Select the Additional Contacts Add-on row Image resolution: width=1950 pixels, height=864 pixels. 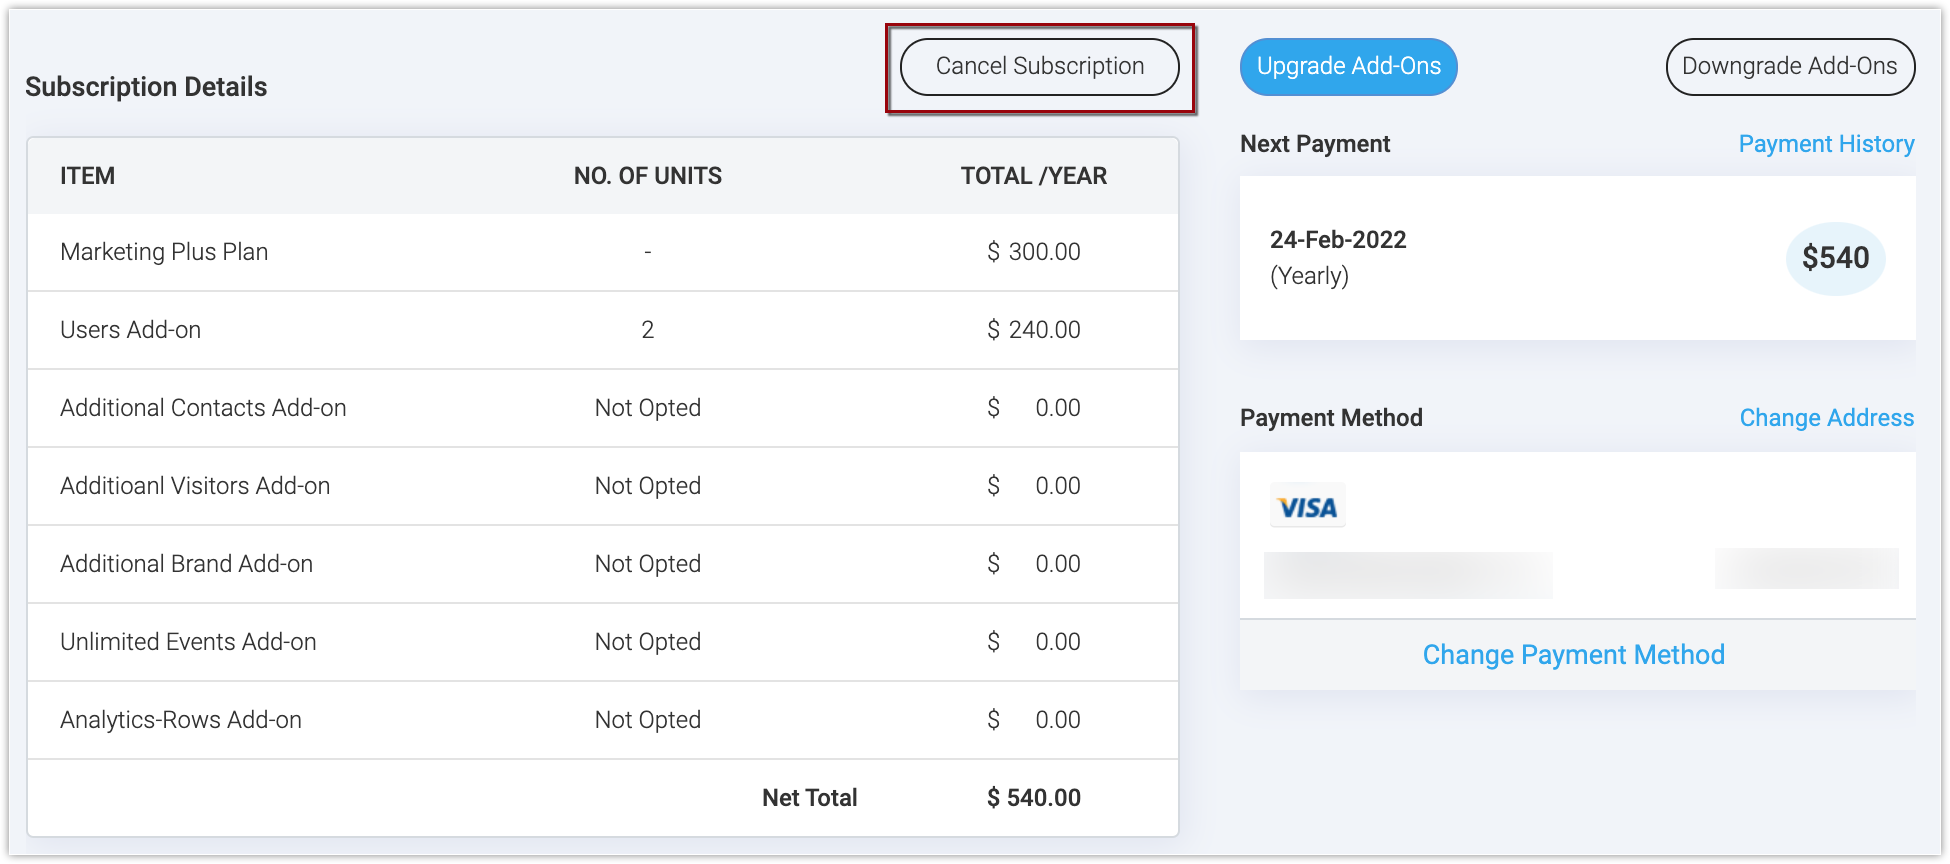click(203, 408)
